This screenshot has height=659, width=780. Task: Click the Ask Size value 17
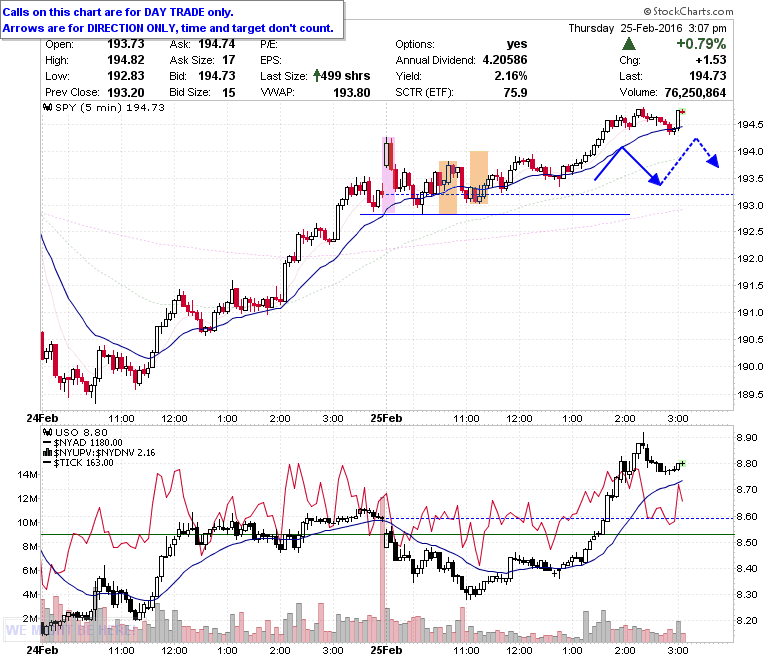229,60
